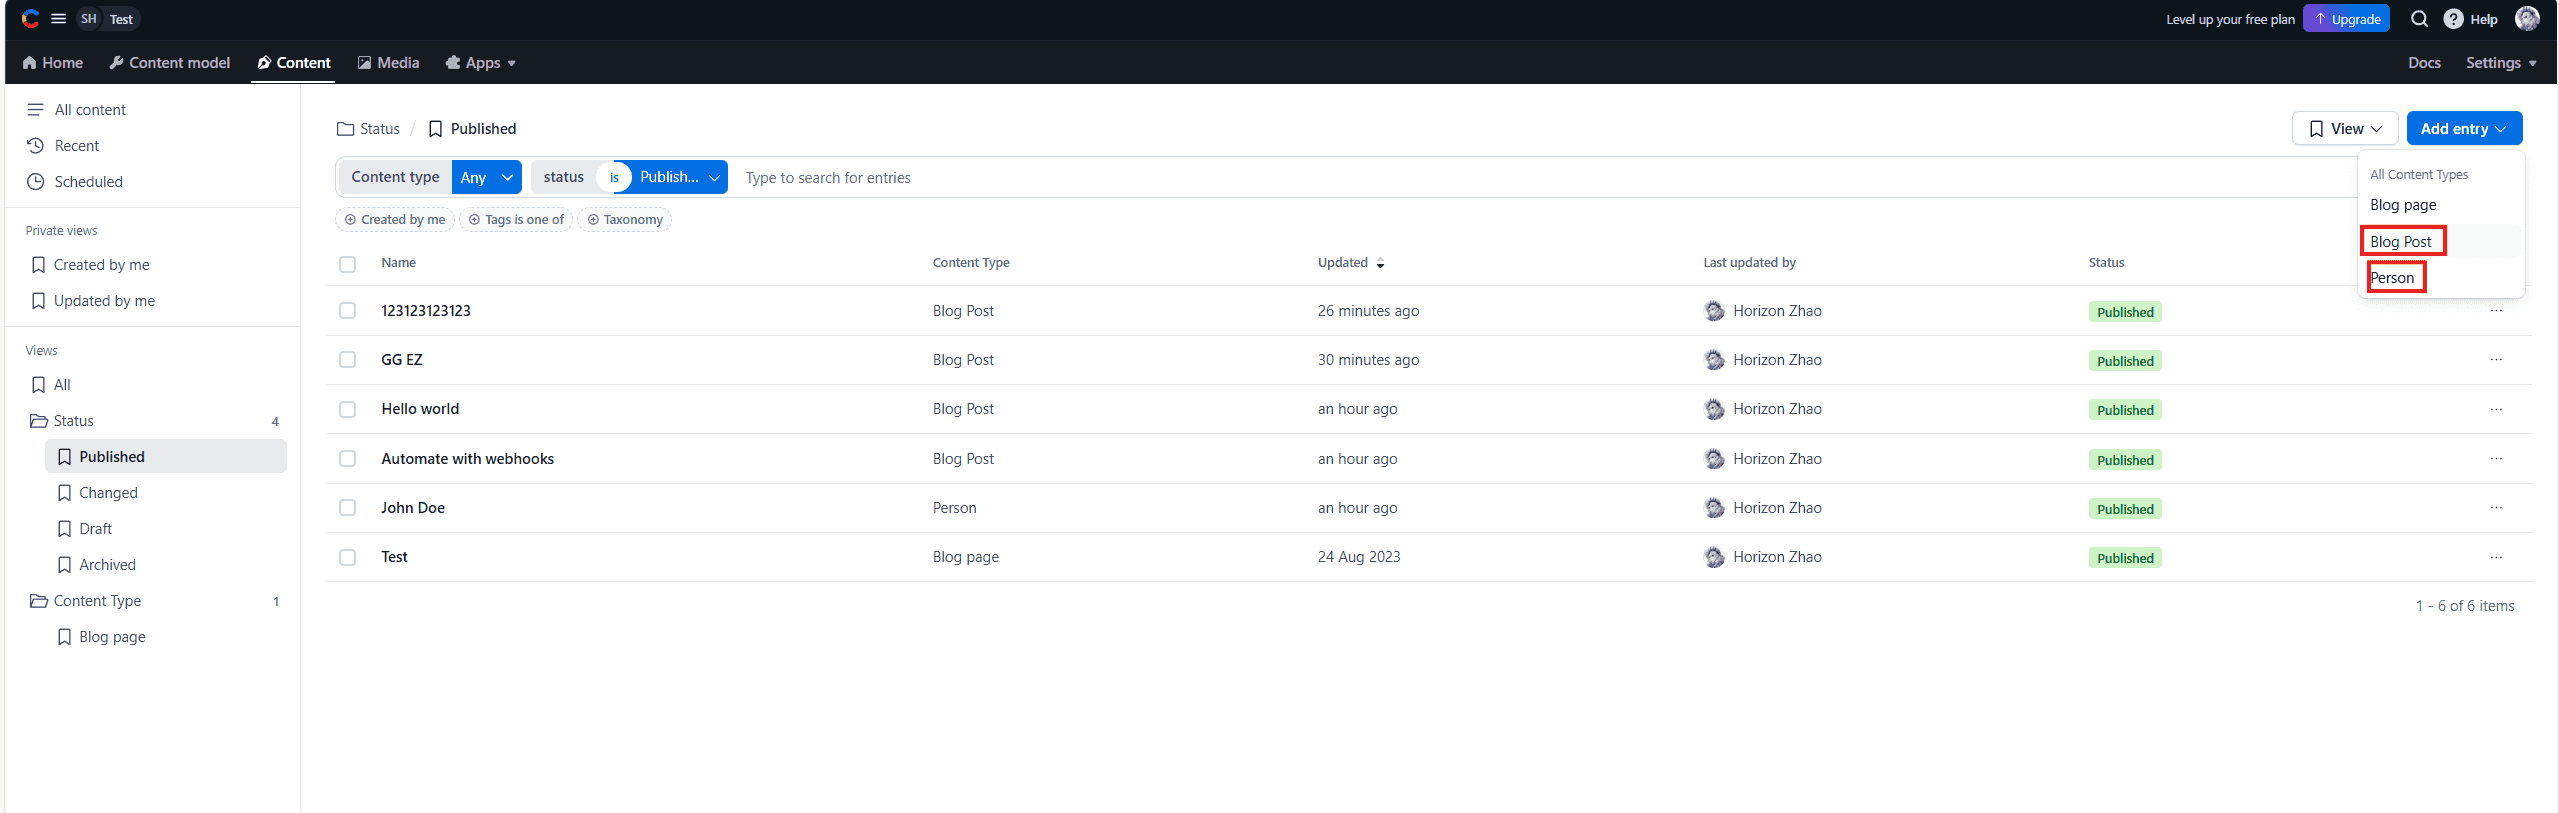
Task: Expand the Settings menu dropdown
Action: pyautogui.click(x=2501, y=63)
